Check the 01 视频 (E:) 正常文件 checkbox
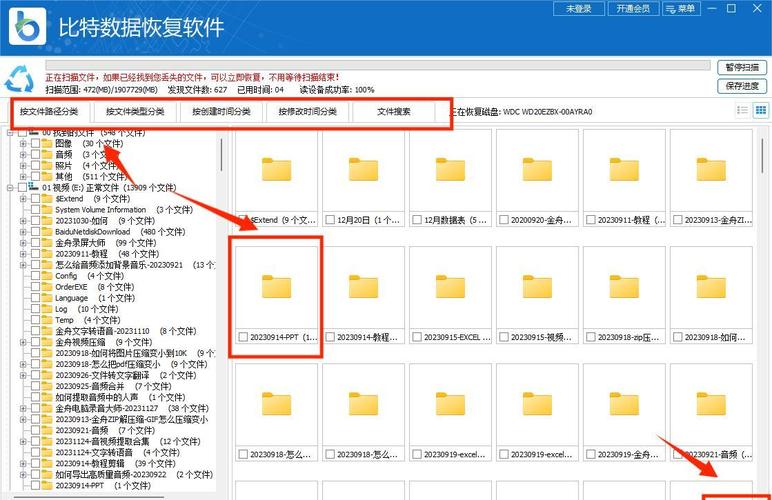 pyautogui.click(x=22, y=188)
